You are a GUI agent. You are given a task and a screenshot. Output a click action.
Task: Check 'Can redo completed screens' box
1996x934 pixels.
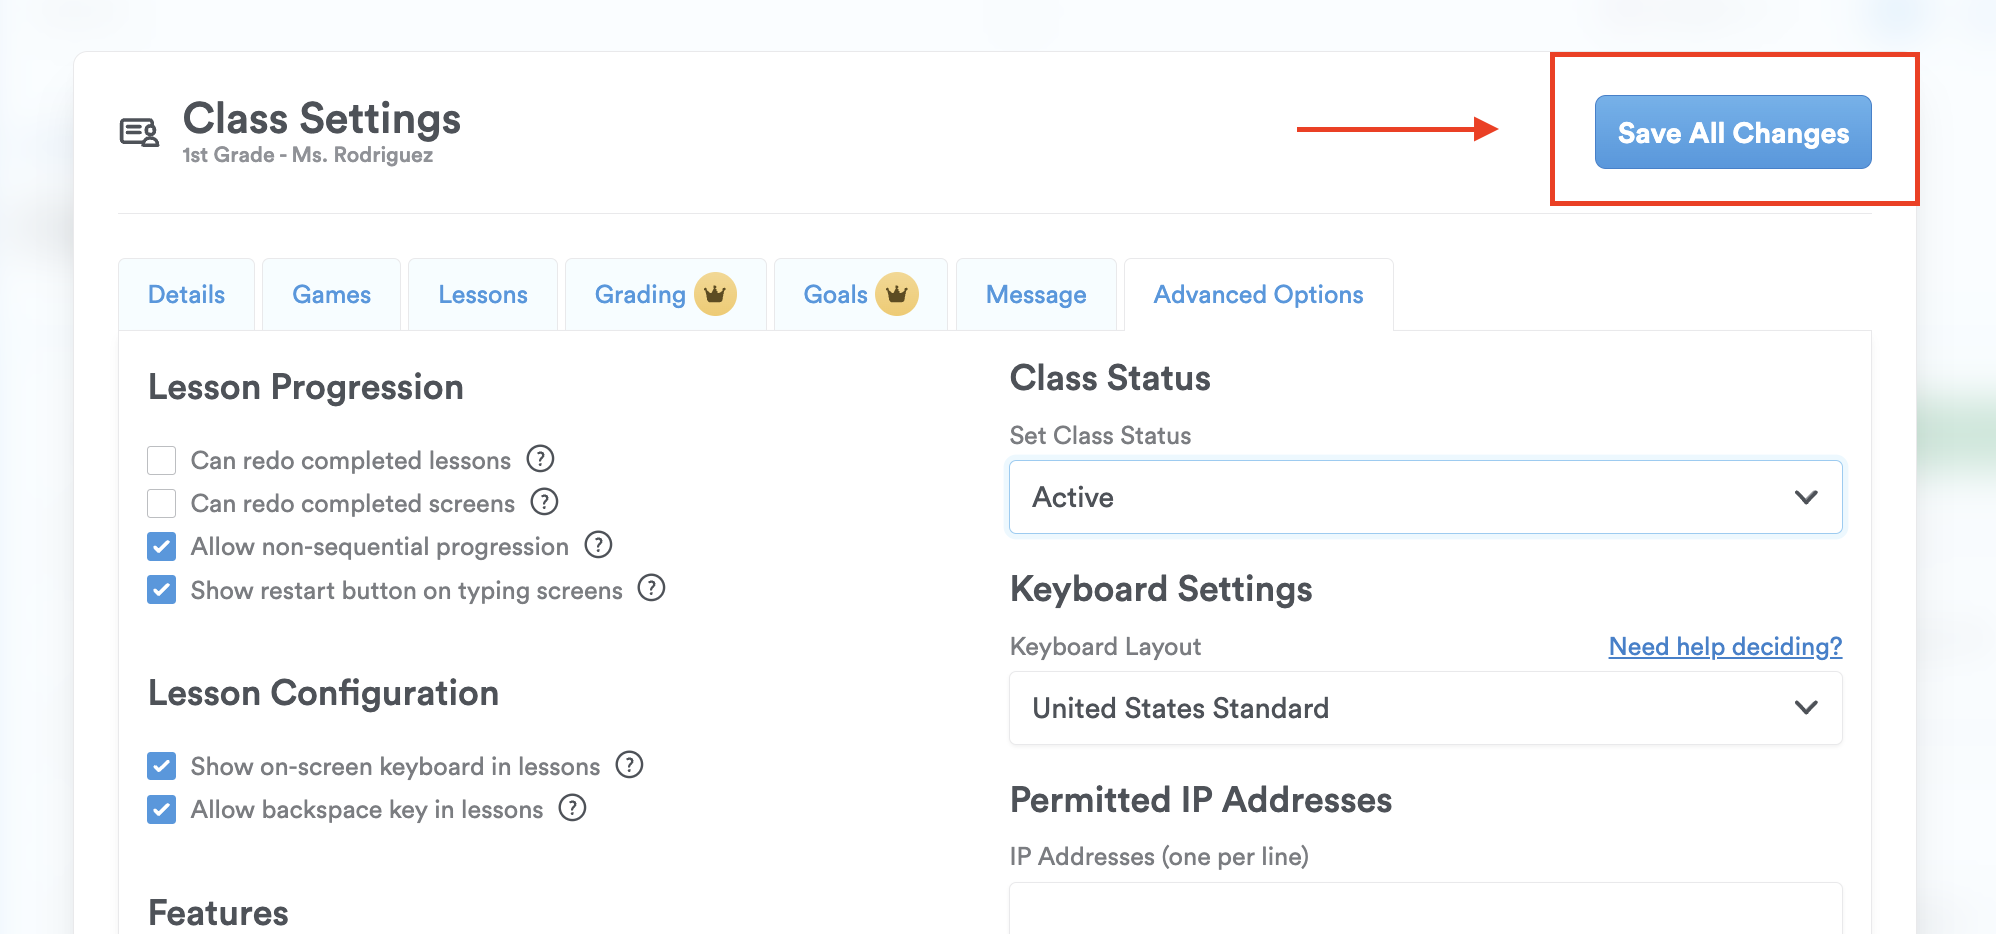pos(162,503)
